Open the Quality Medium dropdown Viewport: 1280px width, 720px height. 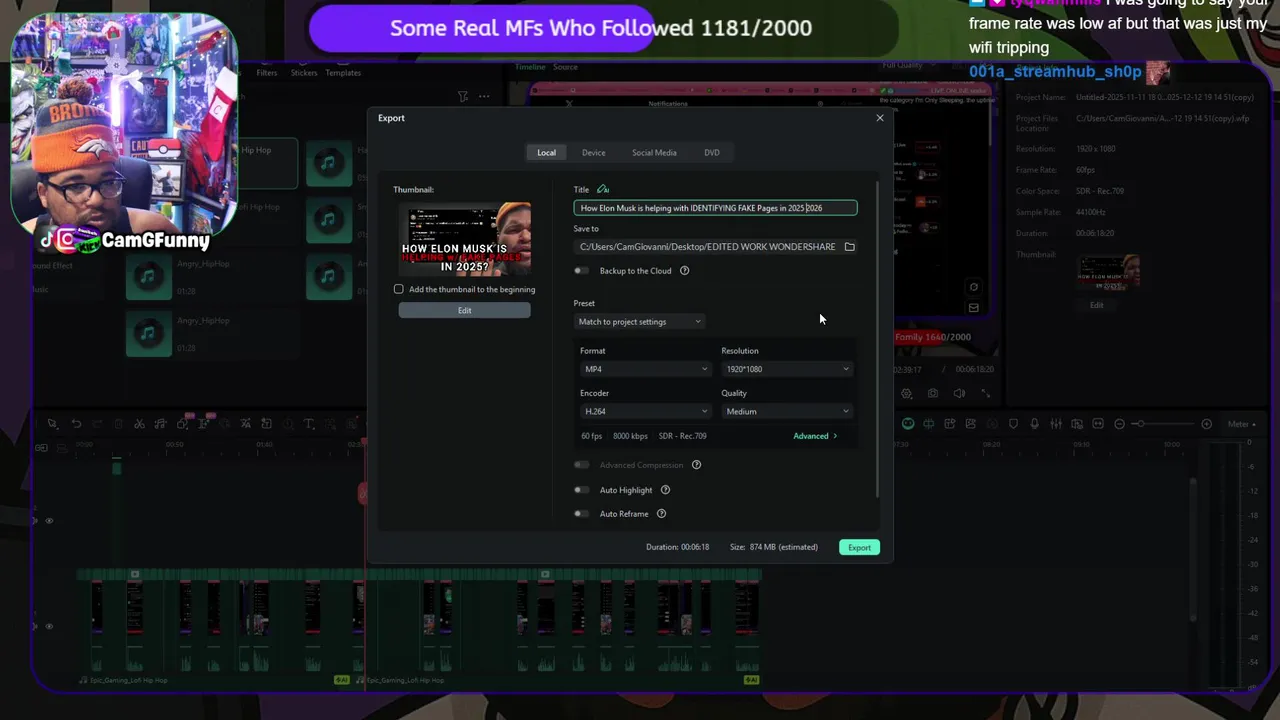787,411
